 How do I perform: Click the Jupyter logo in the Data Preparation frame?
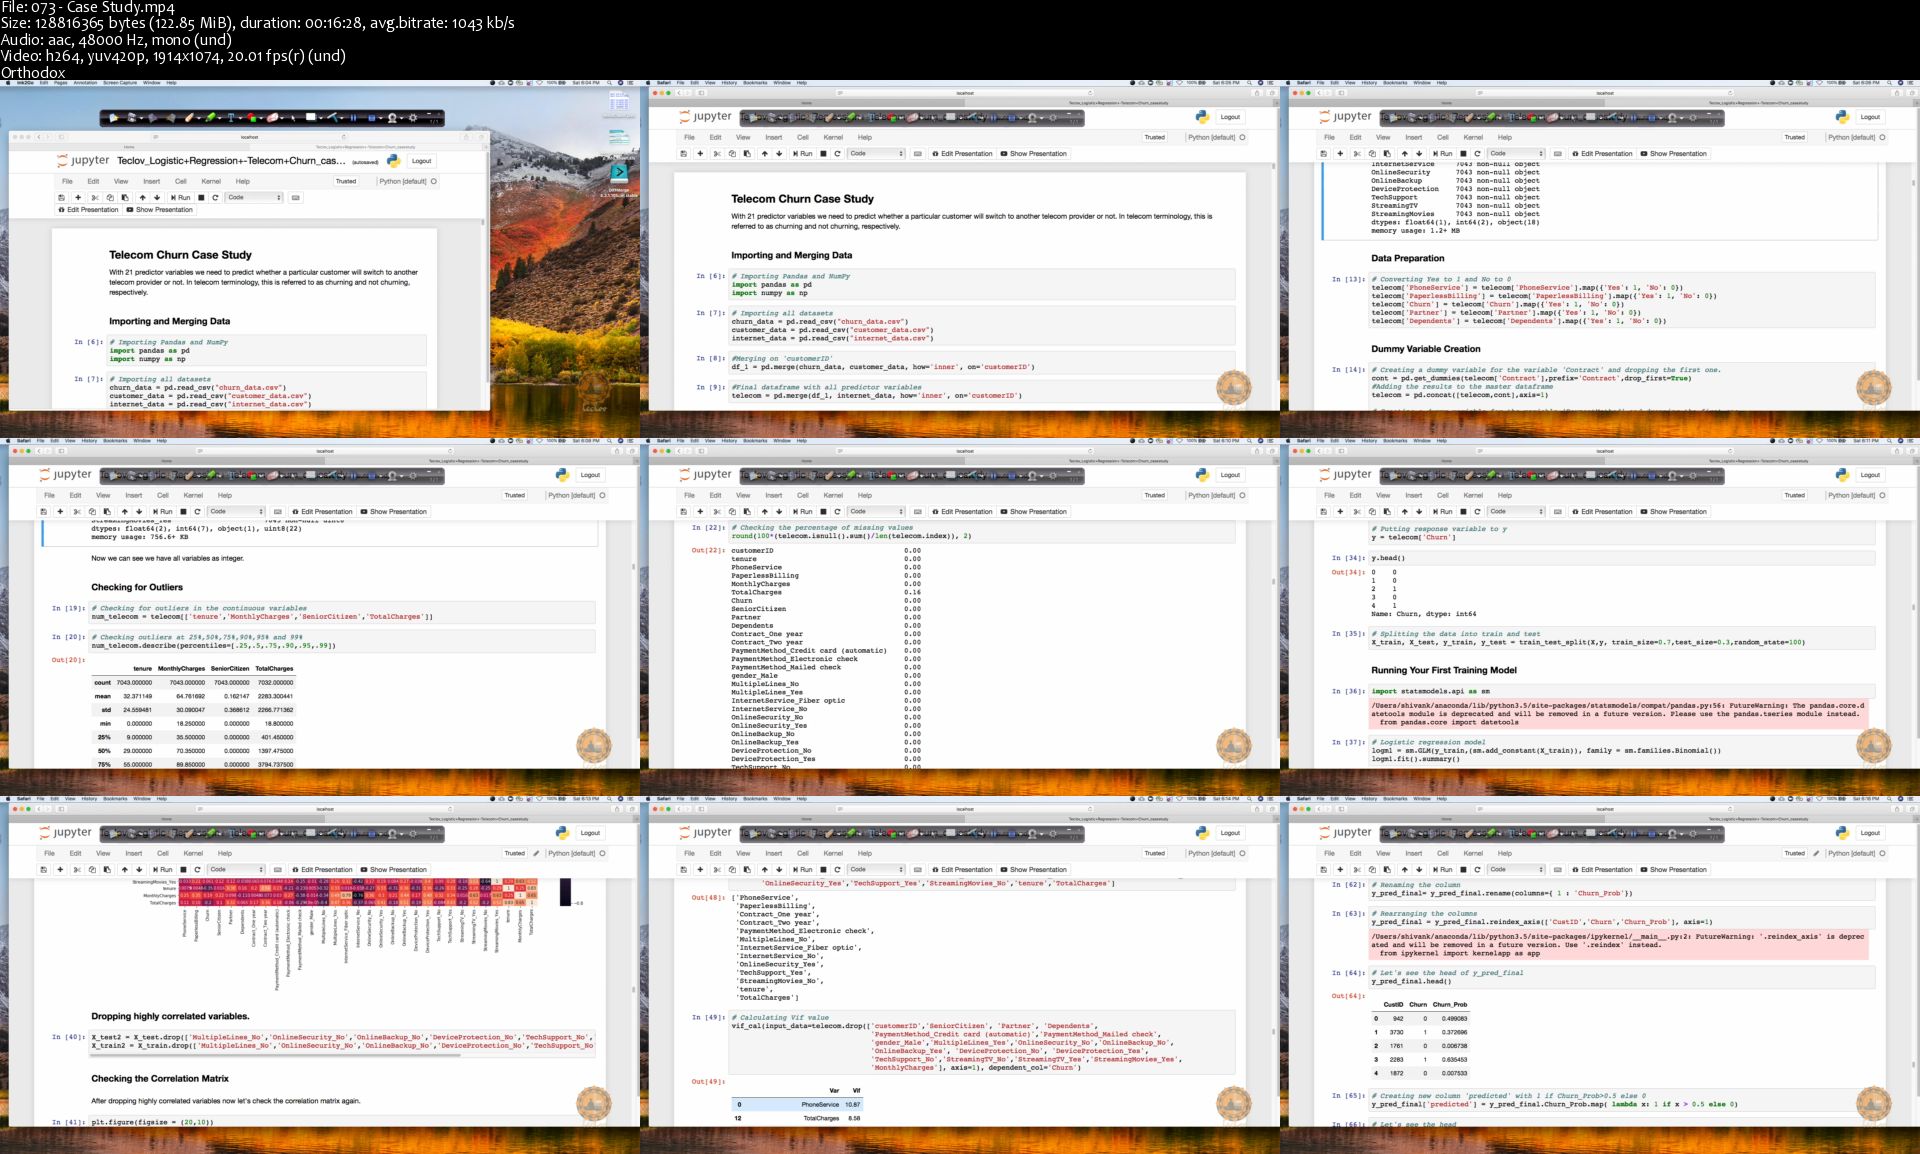1345,117
